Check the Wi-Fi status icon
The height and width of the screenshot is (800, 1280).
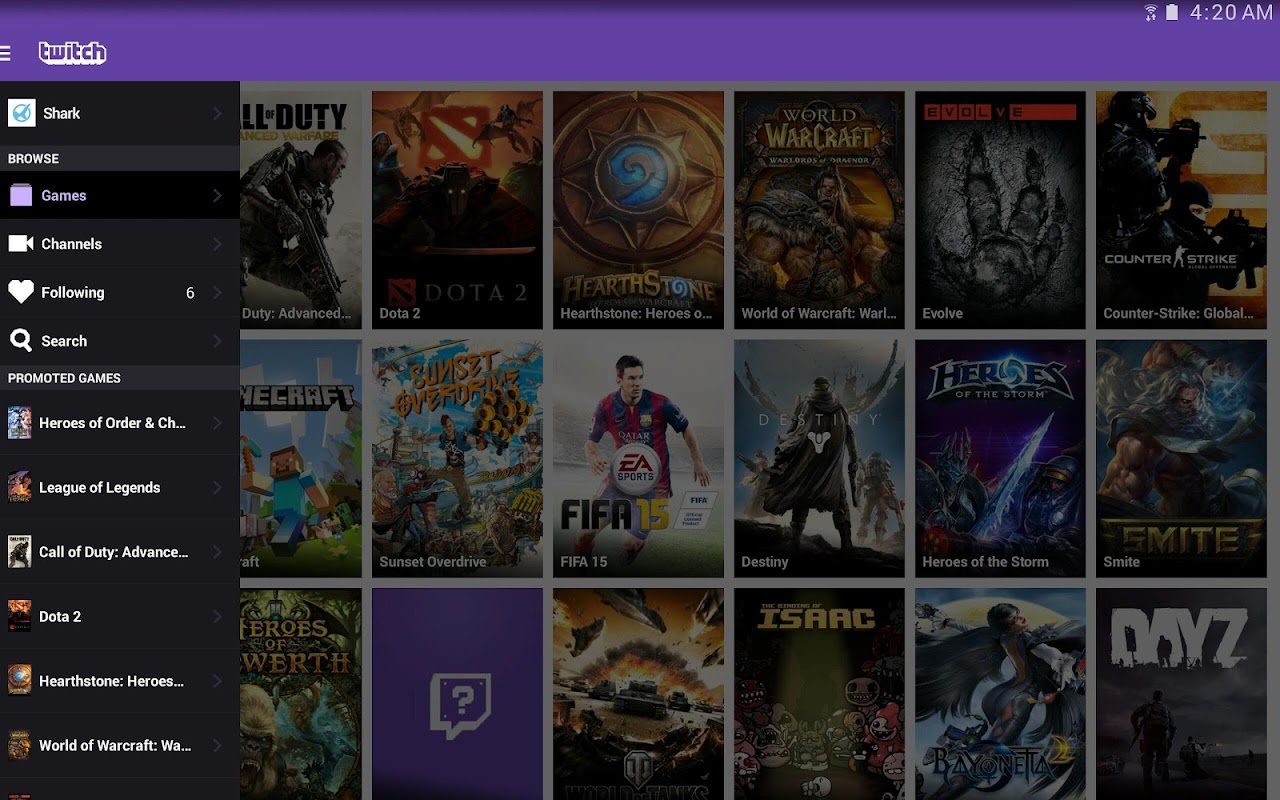pos(1151,13)
